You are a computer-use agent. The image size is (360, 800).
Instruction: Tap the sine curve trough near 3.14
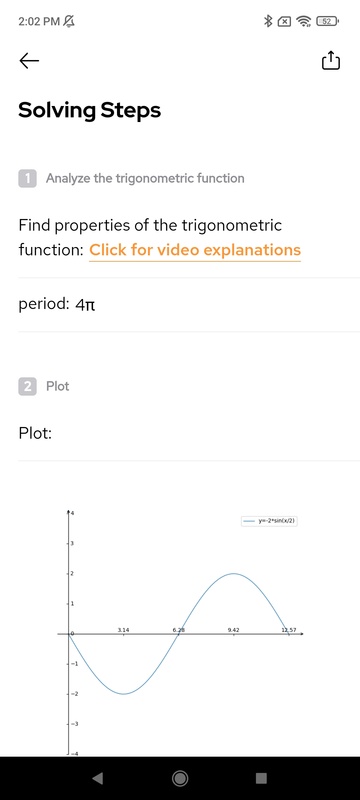click(x=123, y=693)
